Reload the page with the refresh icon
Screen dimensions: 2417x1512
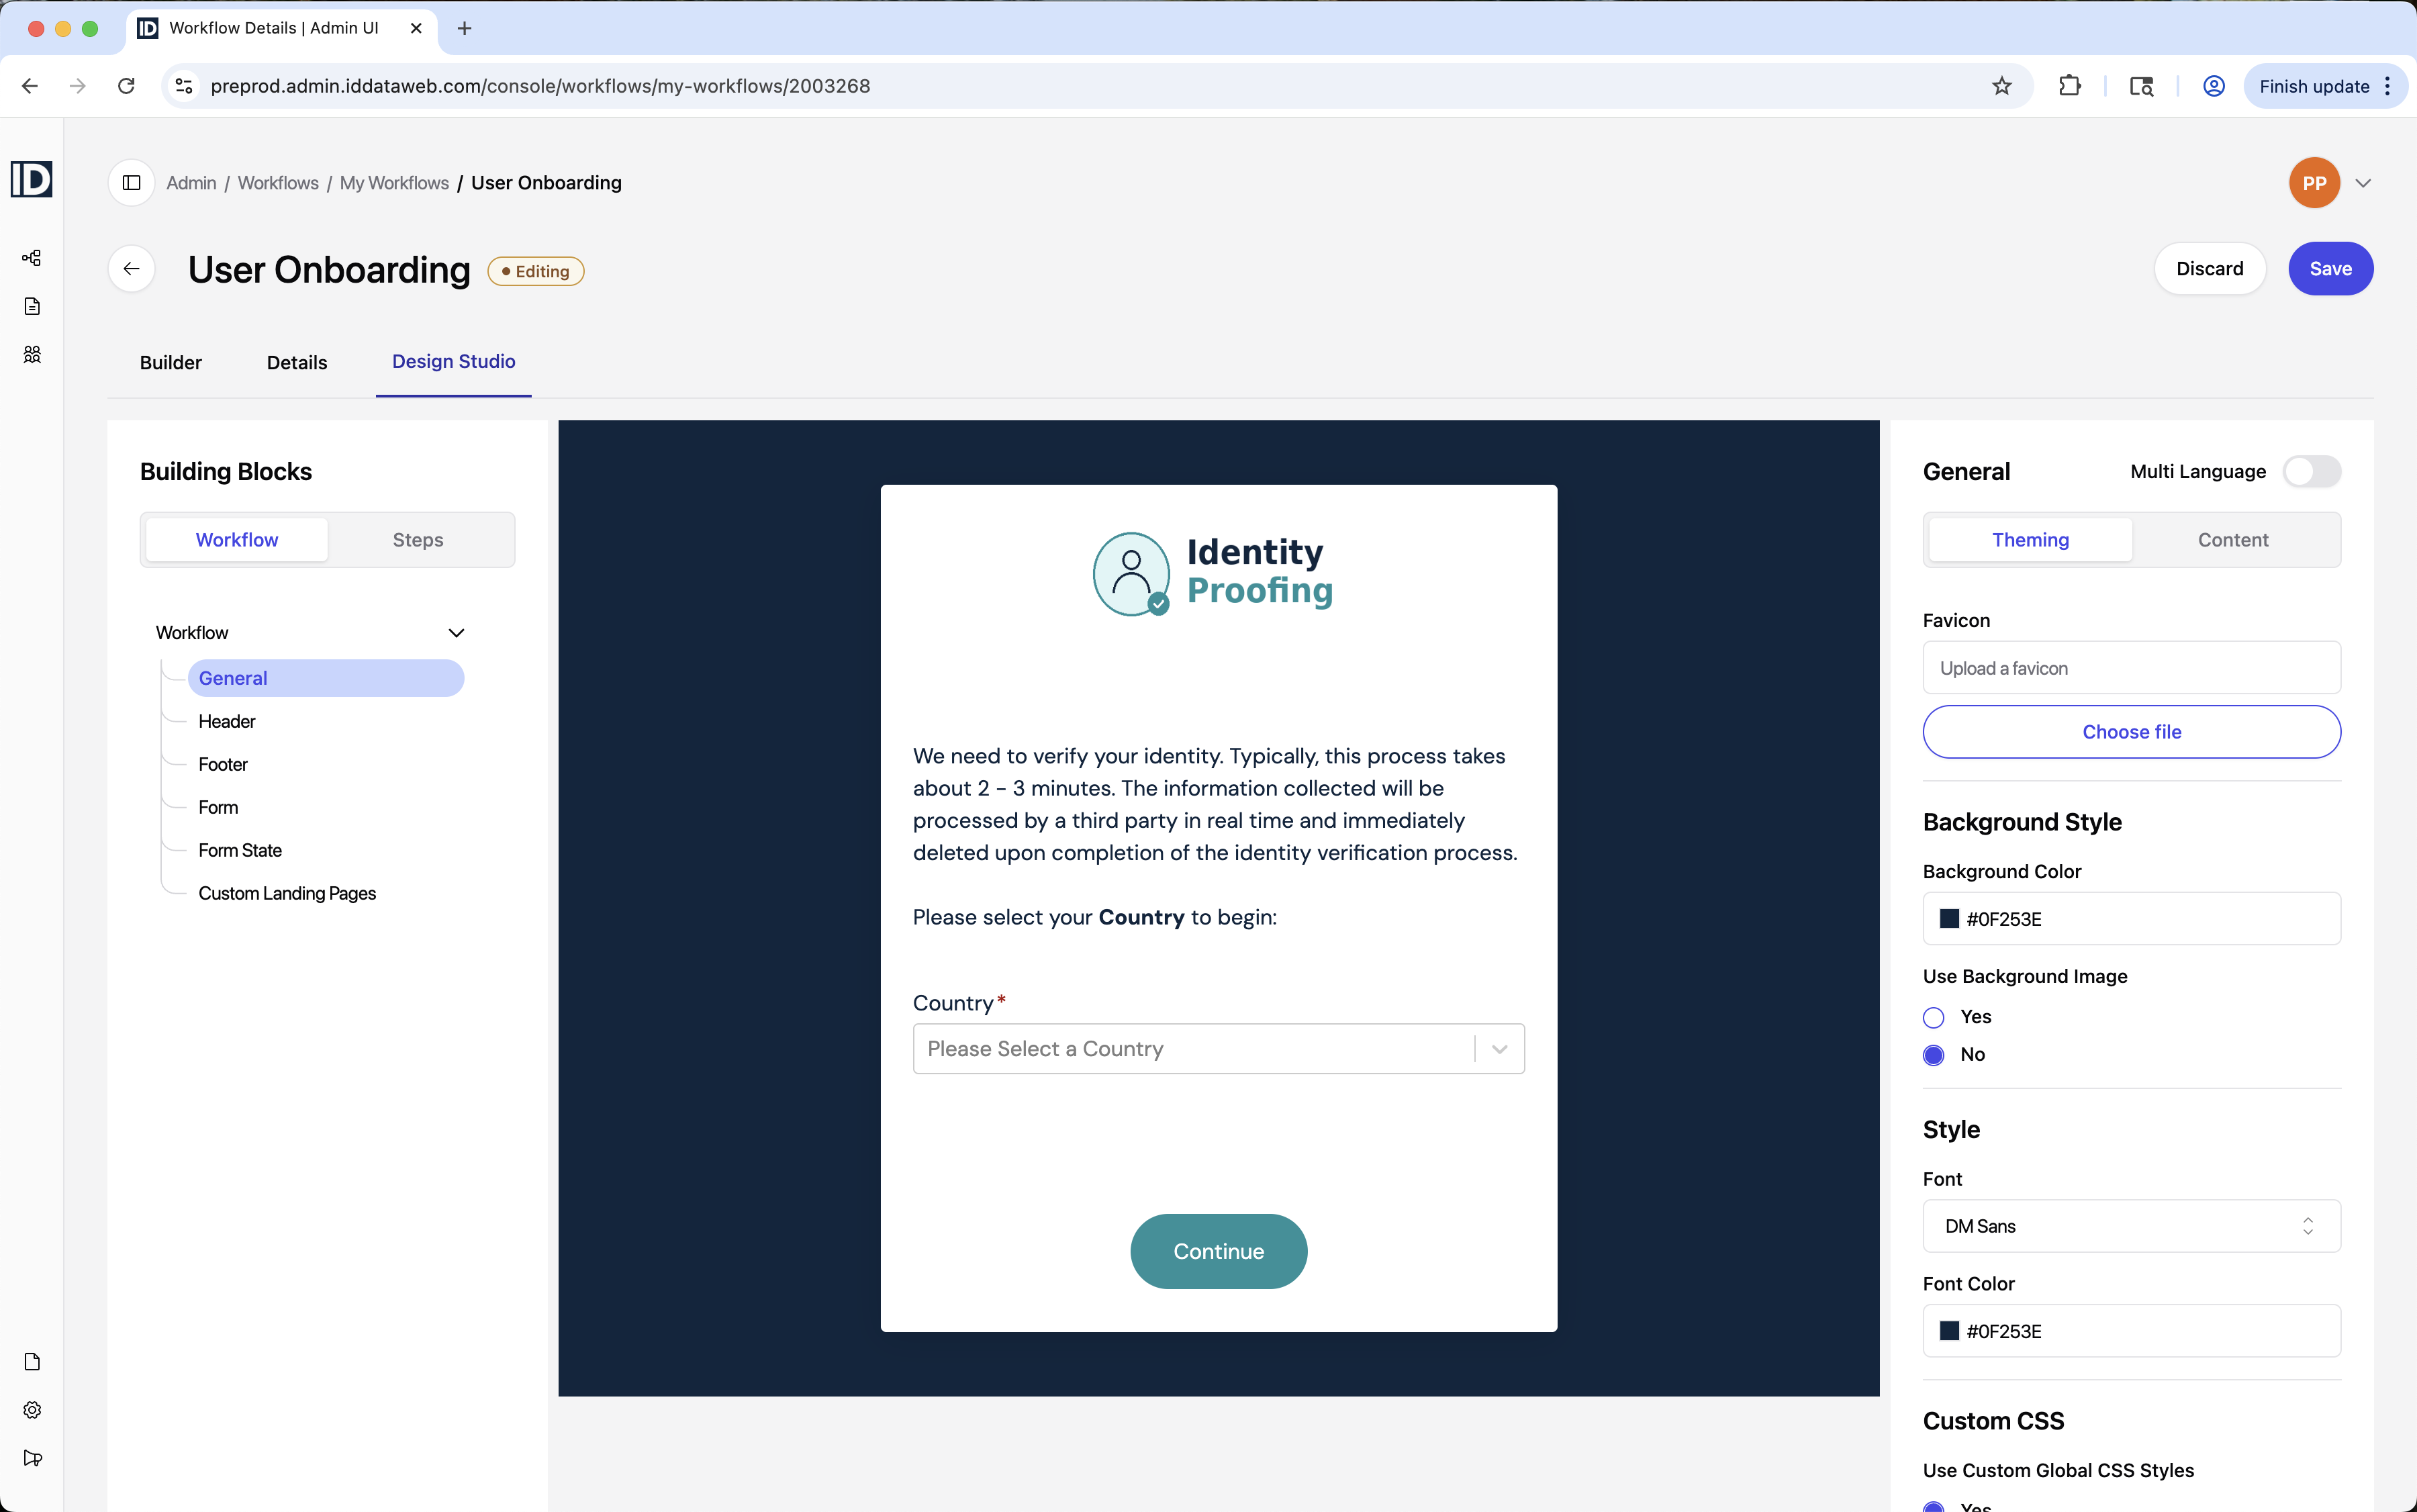tap(126, 86)
